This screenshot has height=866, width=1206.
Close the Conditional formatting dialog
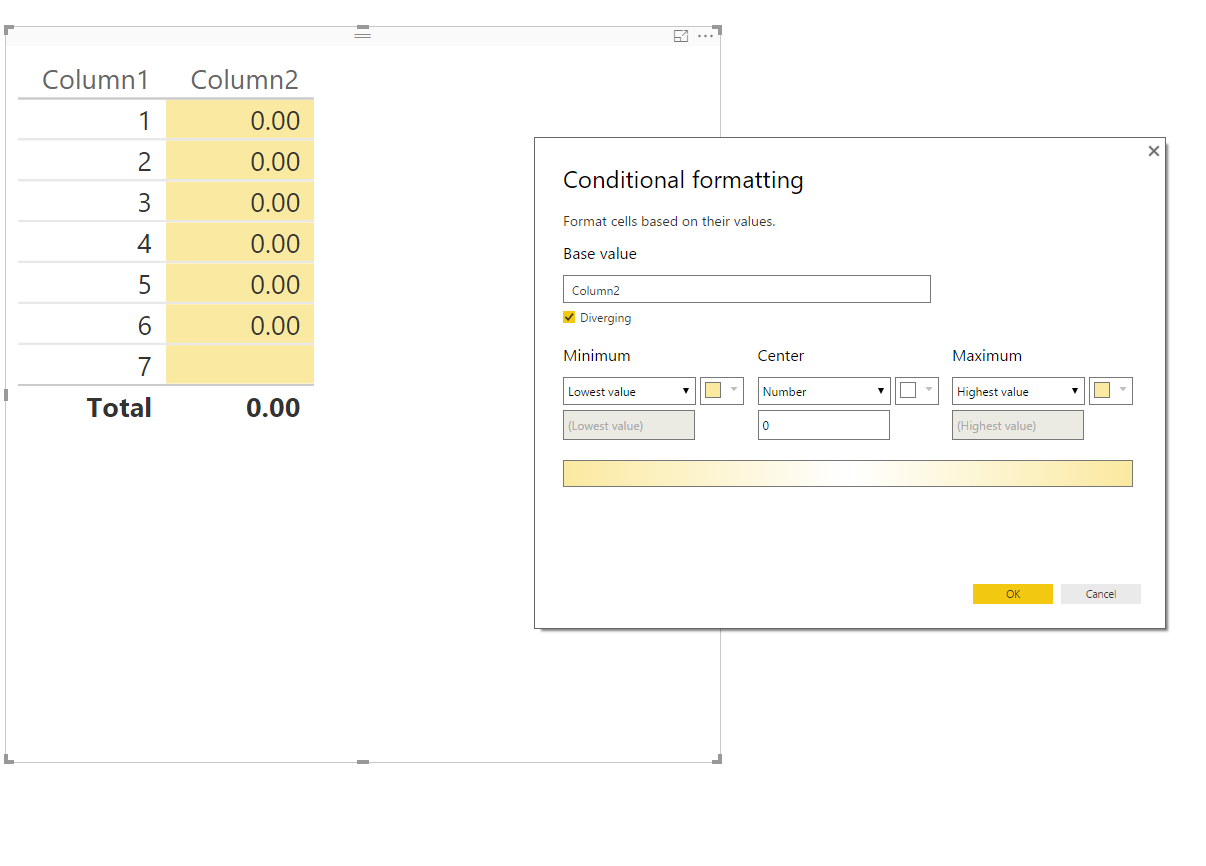1154,151
